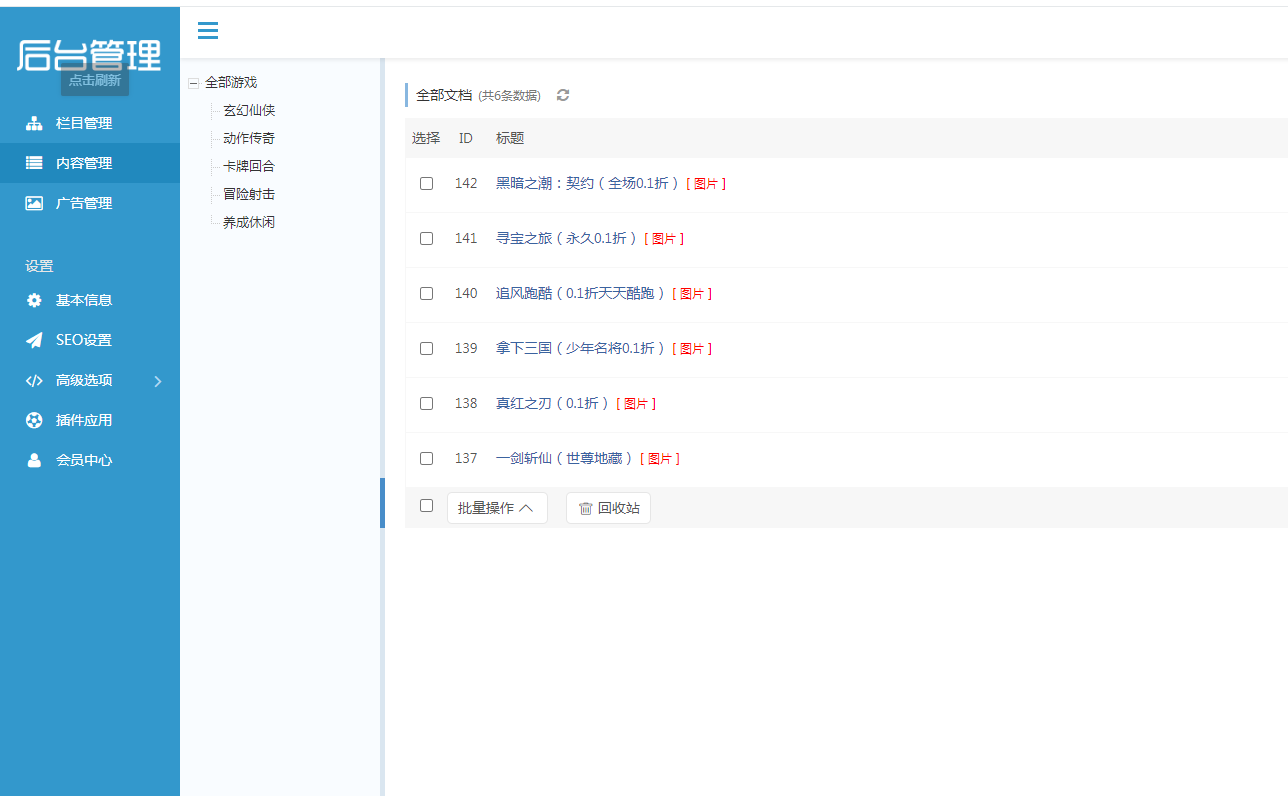Screen dimensions: 1288x796
Task: Click the 选择 column header
Action: pyautogui.click(x=426, y=138)
